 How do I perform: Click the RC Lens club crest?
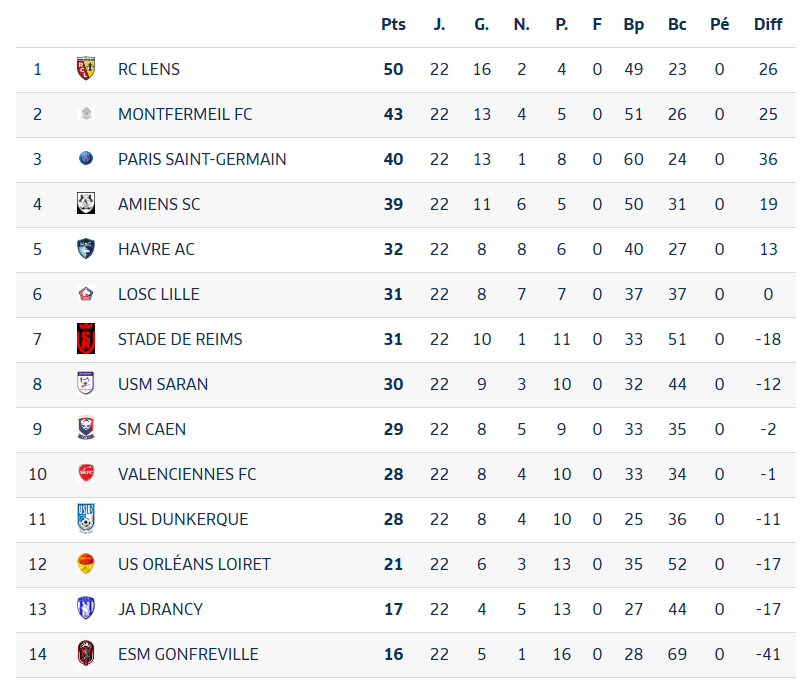click(x=86, y=69)
